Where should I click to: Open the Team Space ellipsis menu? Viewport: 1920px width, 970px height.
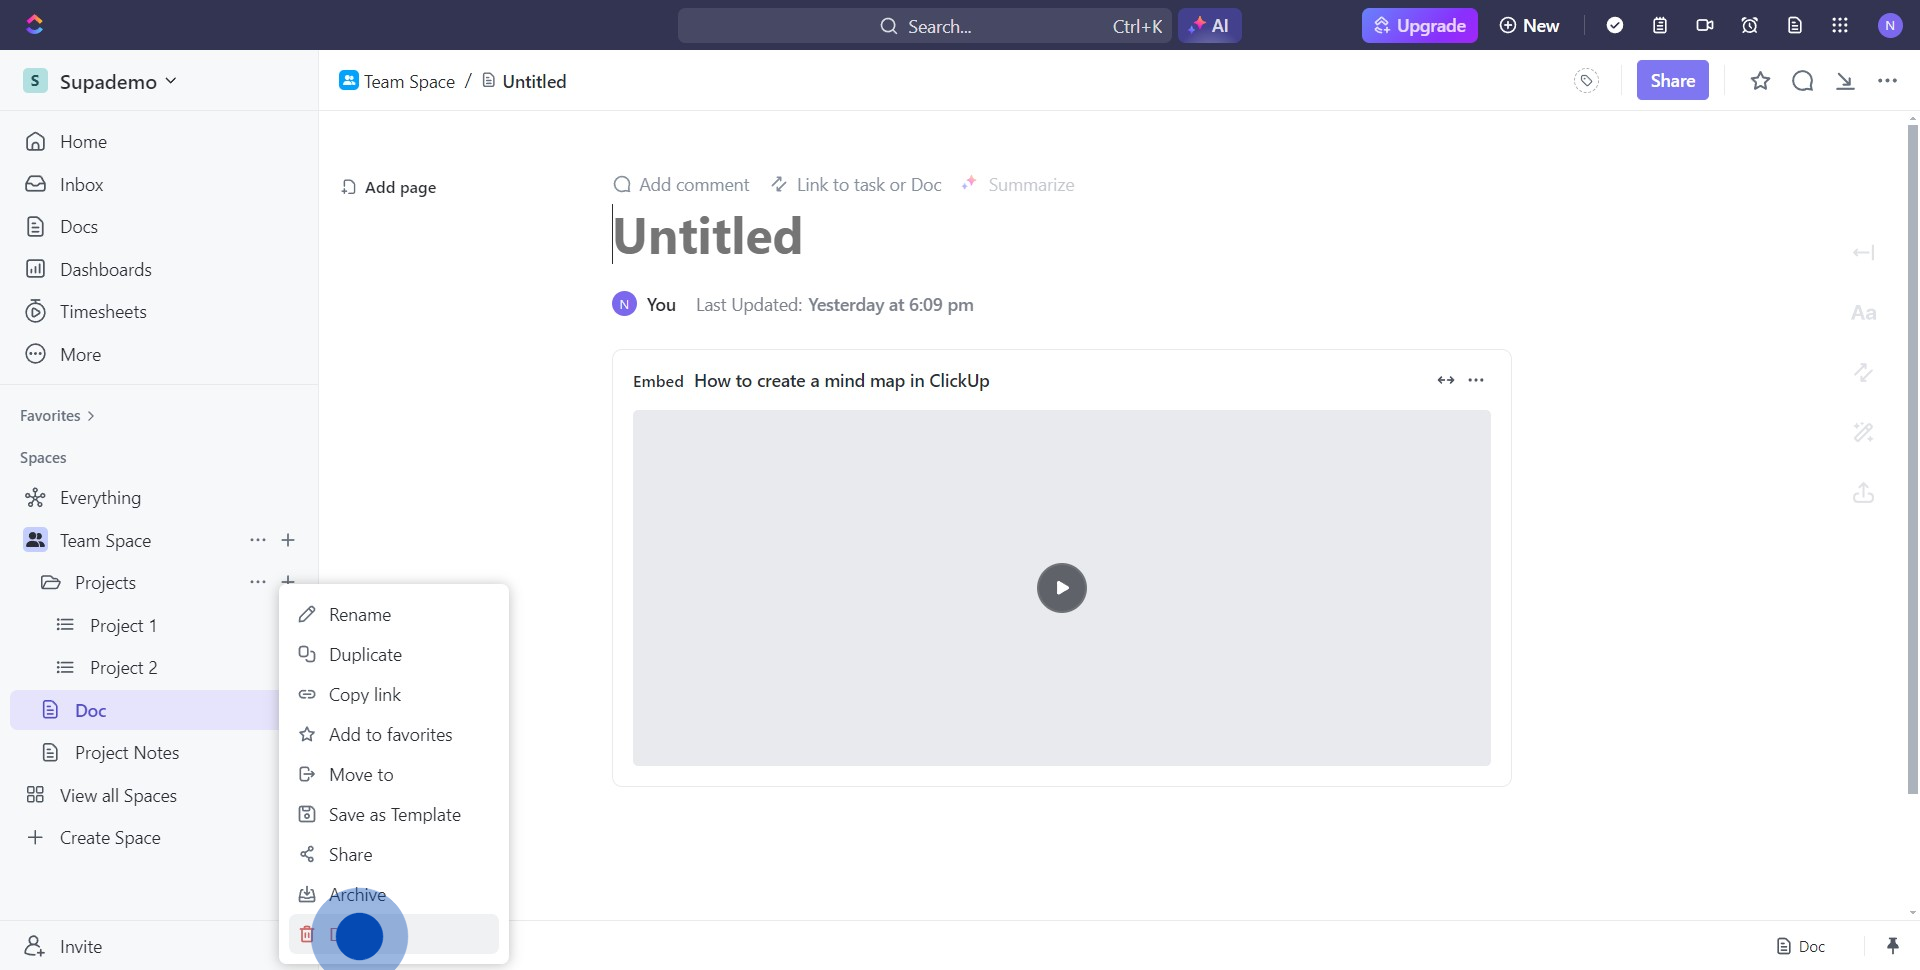coord(258,540)
